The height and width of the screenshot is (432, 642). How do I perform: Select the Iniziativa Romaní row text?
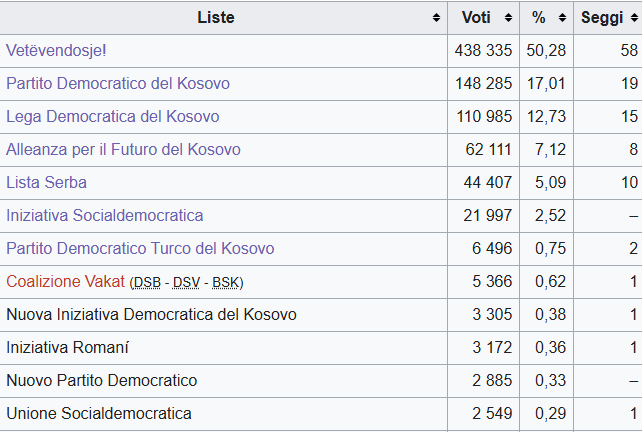67,347
